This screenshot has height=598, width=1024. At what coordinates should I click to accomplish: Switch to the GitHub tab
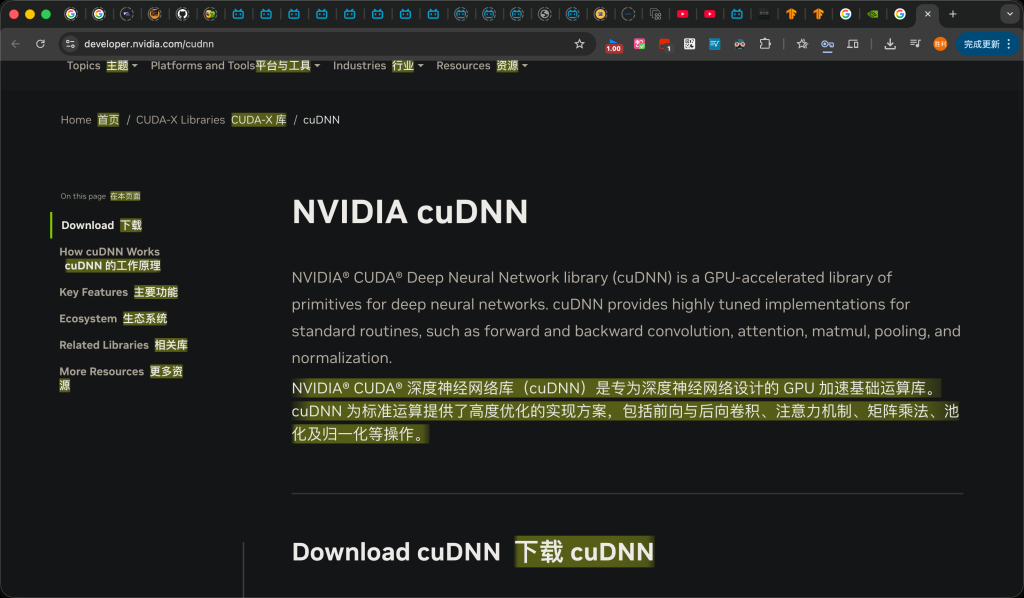tap(182, 14)
